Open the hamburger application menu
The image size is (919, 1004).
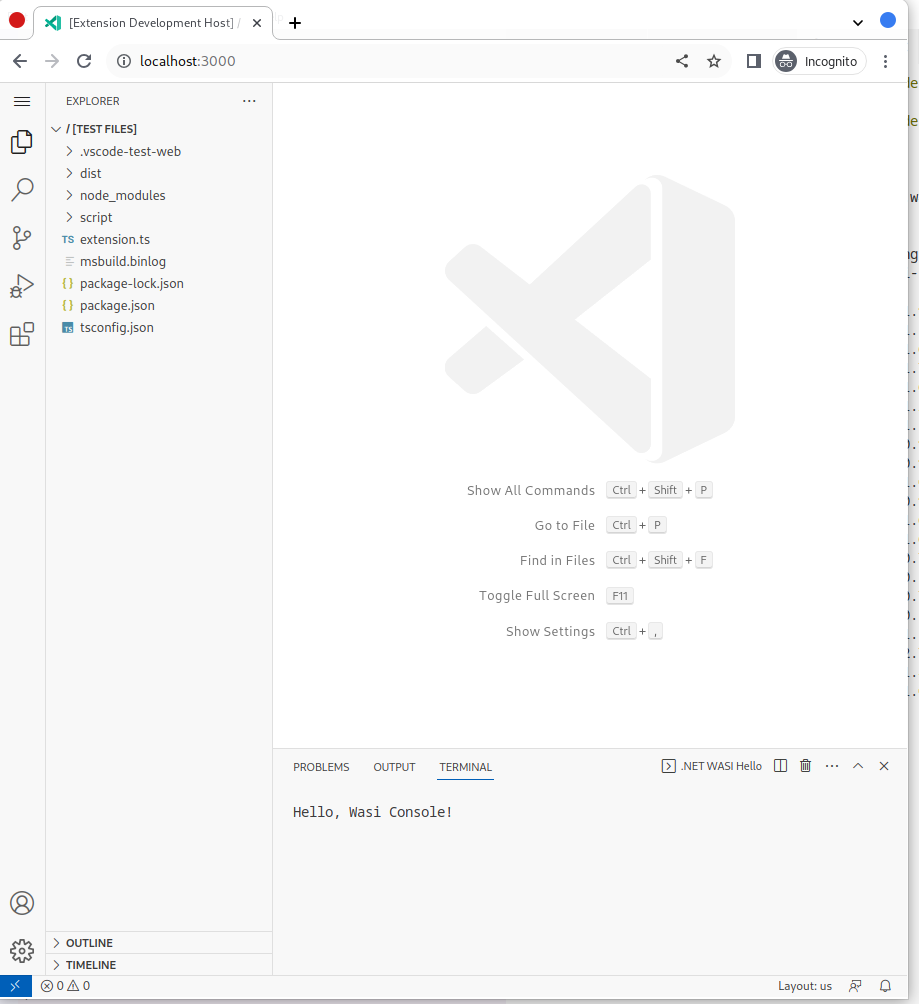tap(22, 101)
